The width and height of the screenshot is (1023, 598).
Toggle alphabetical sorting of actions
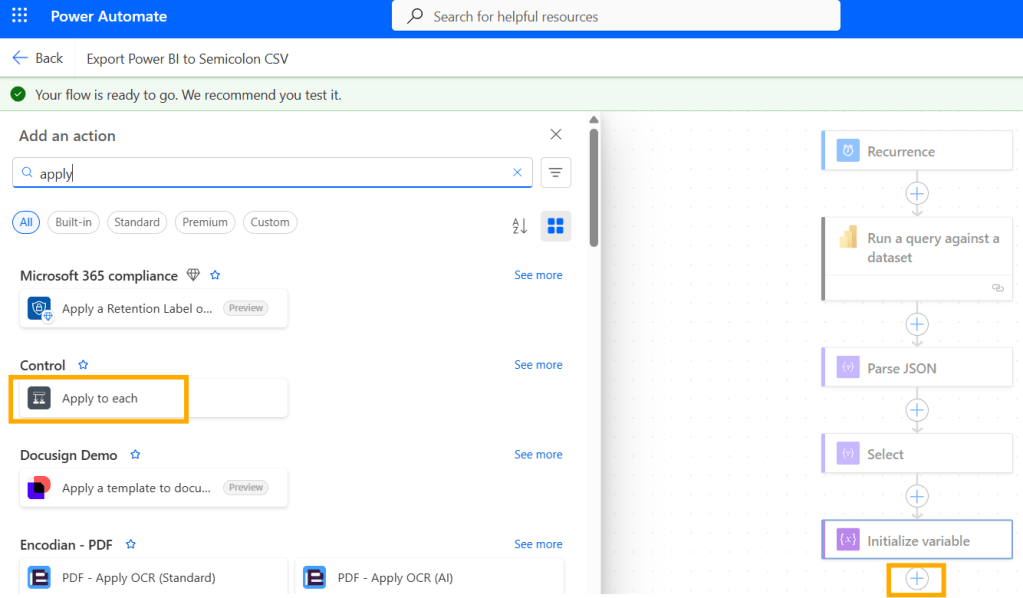(519, 226)
